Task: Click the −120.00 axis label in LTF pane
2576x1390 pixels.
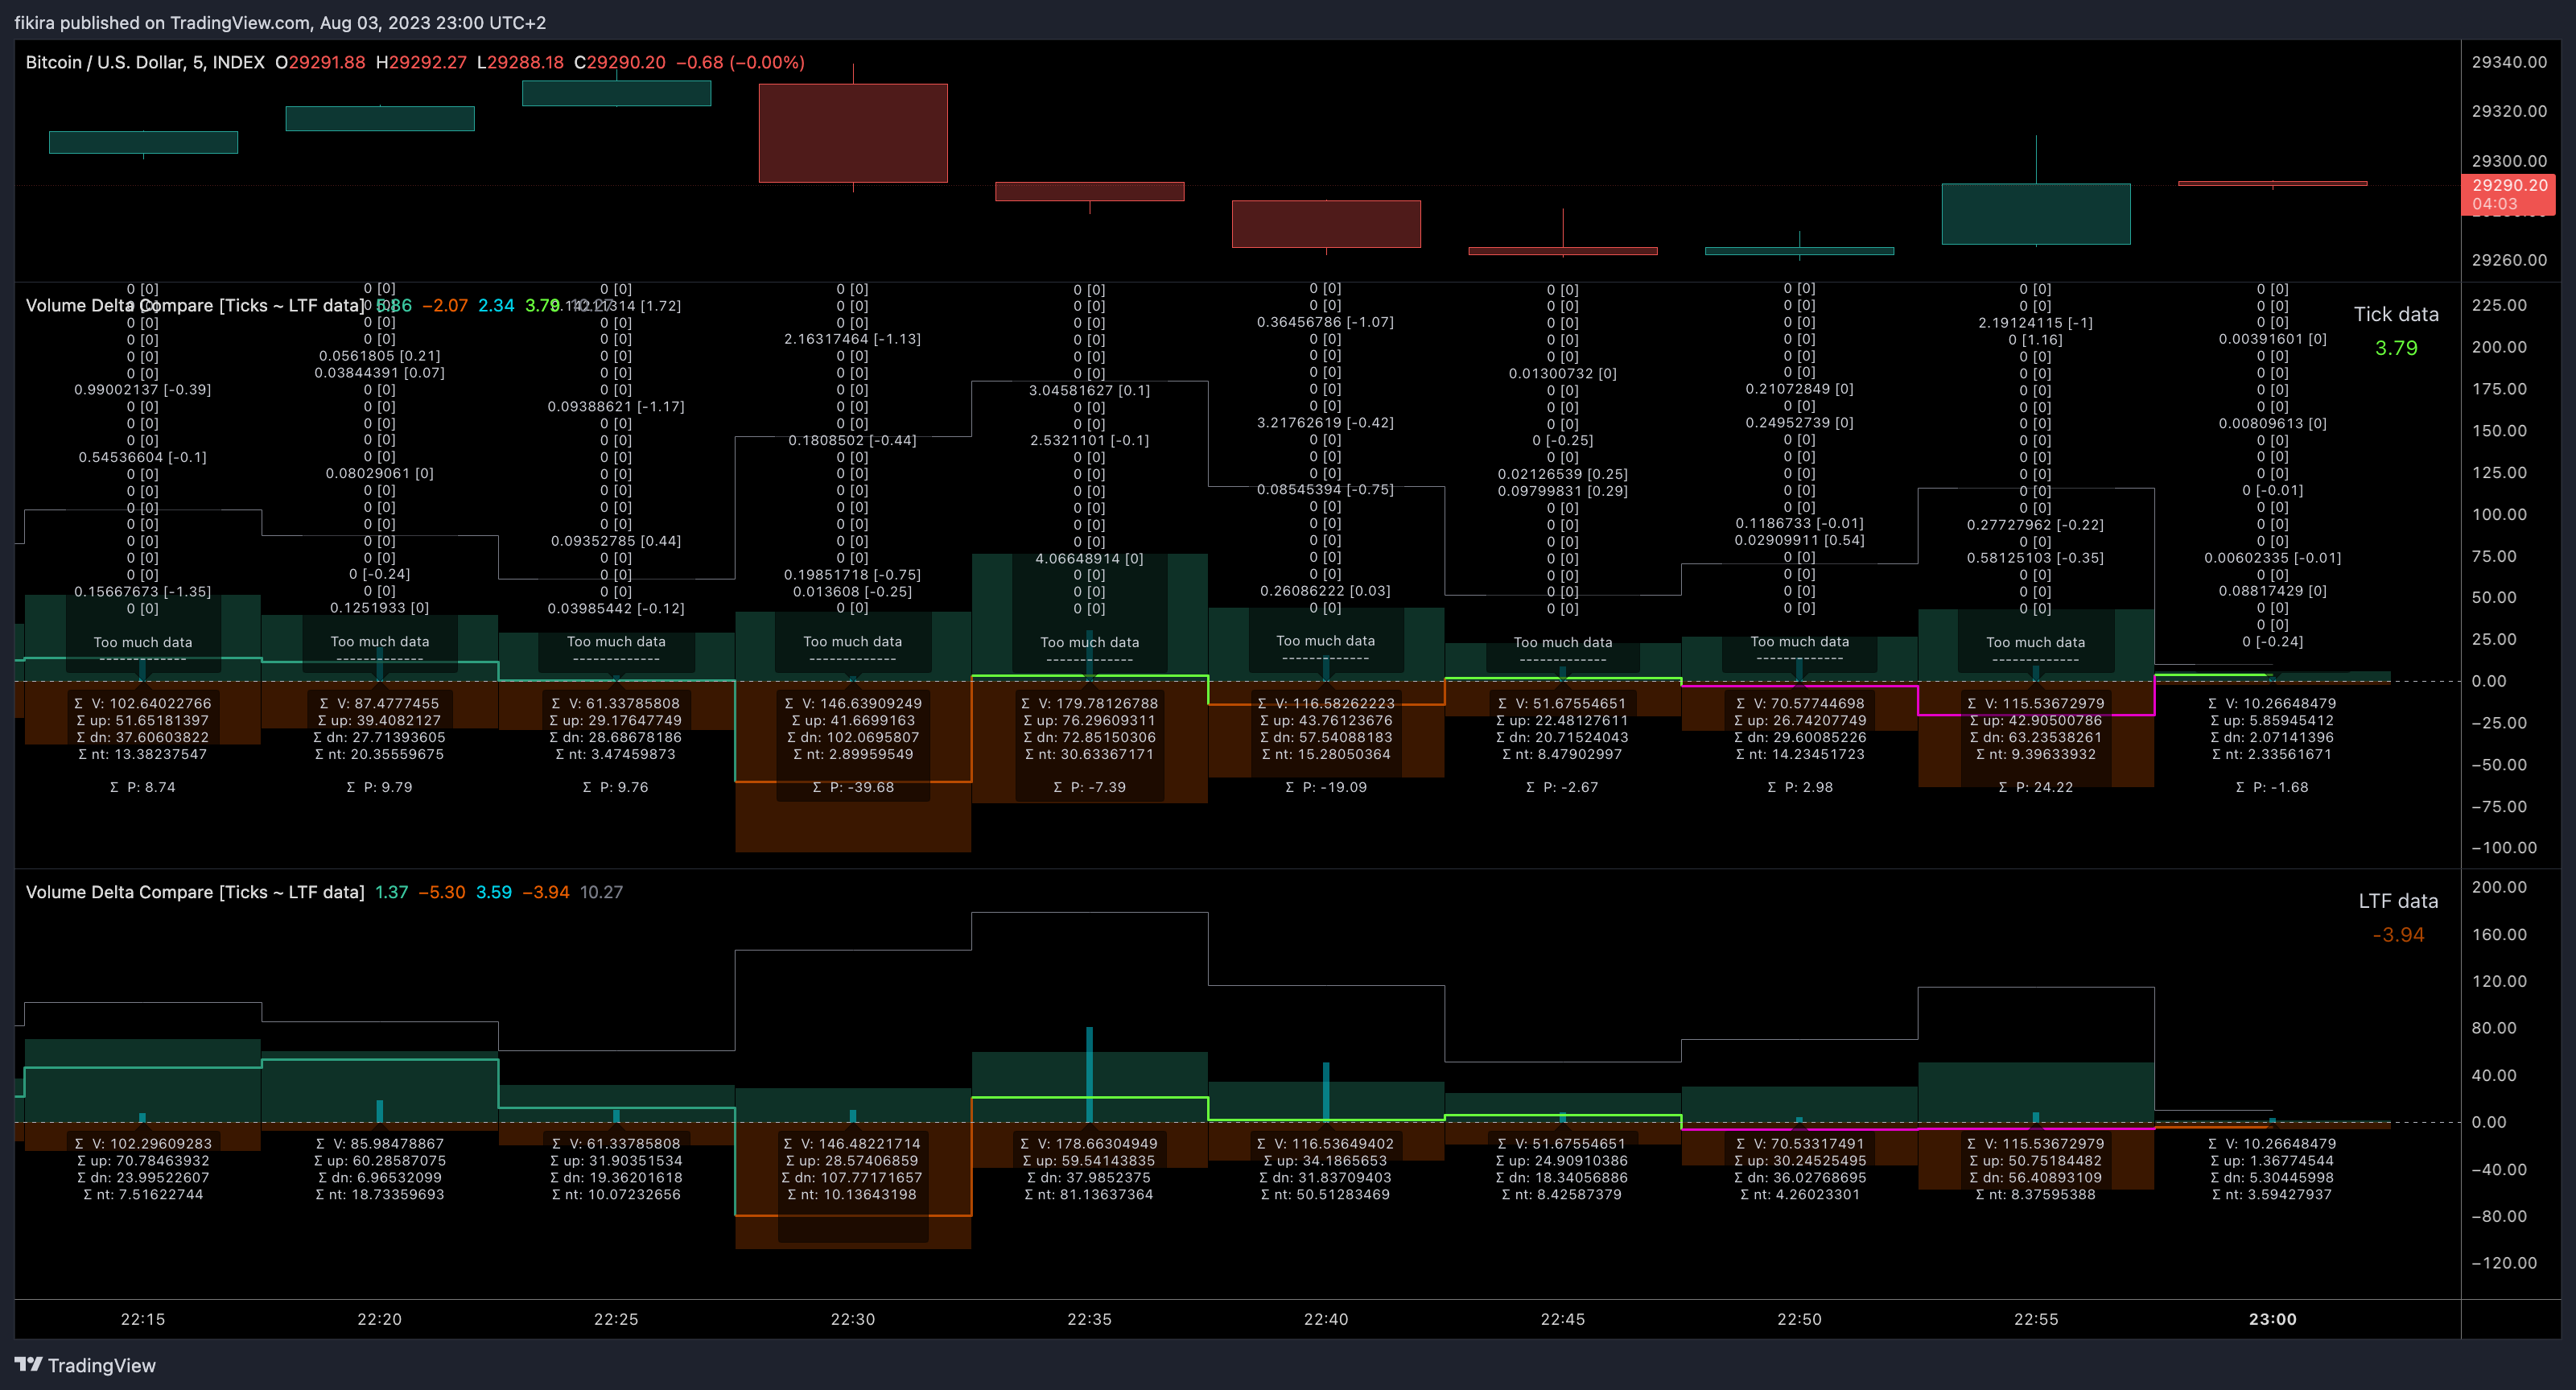Action: pyautogui.click(x=2503, y=1262)
